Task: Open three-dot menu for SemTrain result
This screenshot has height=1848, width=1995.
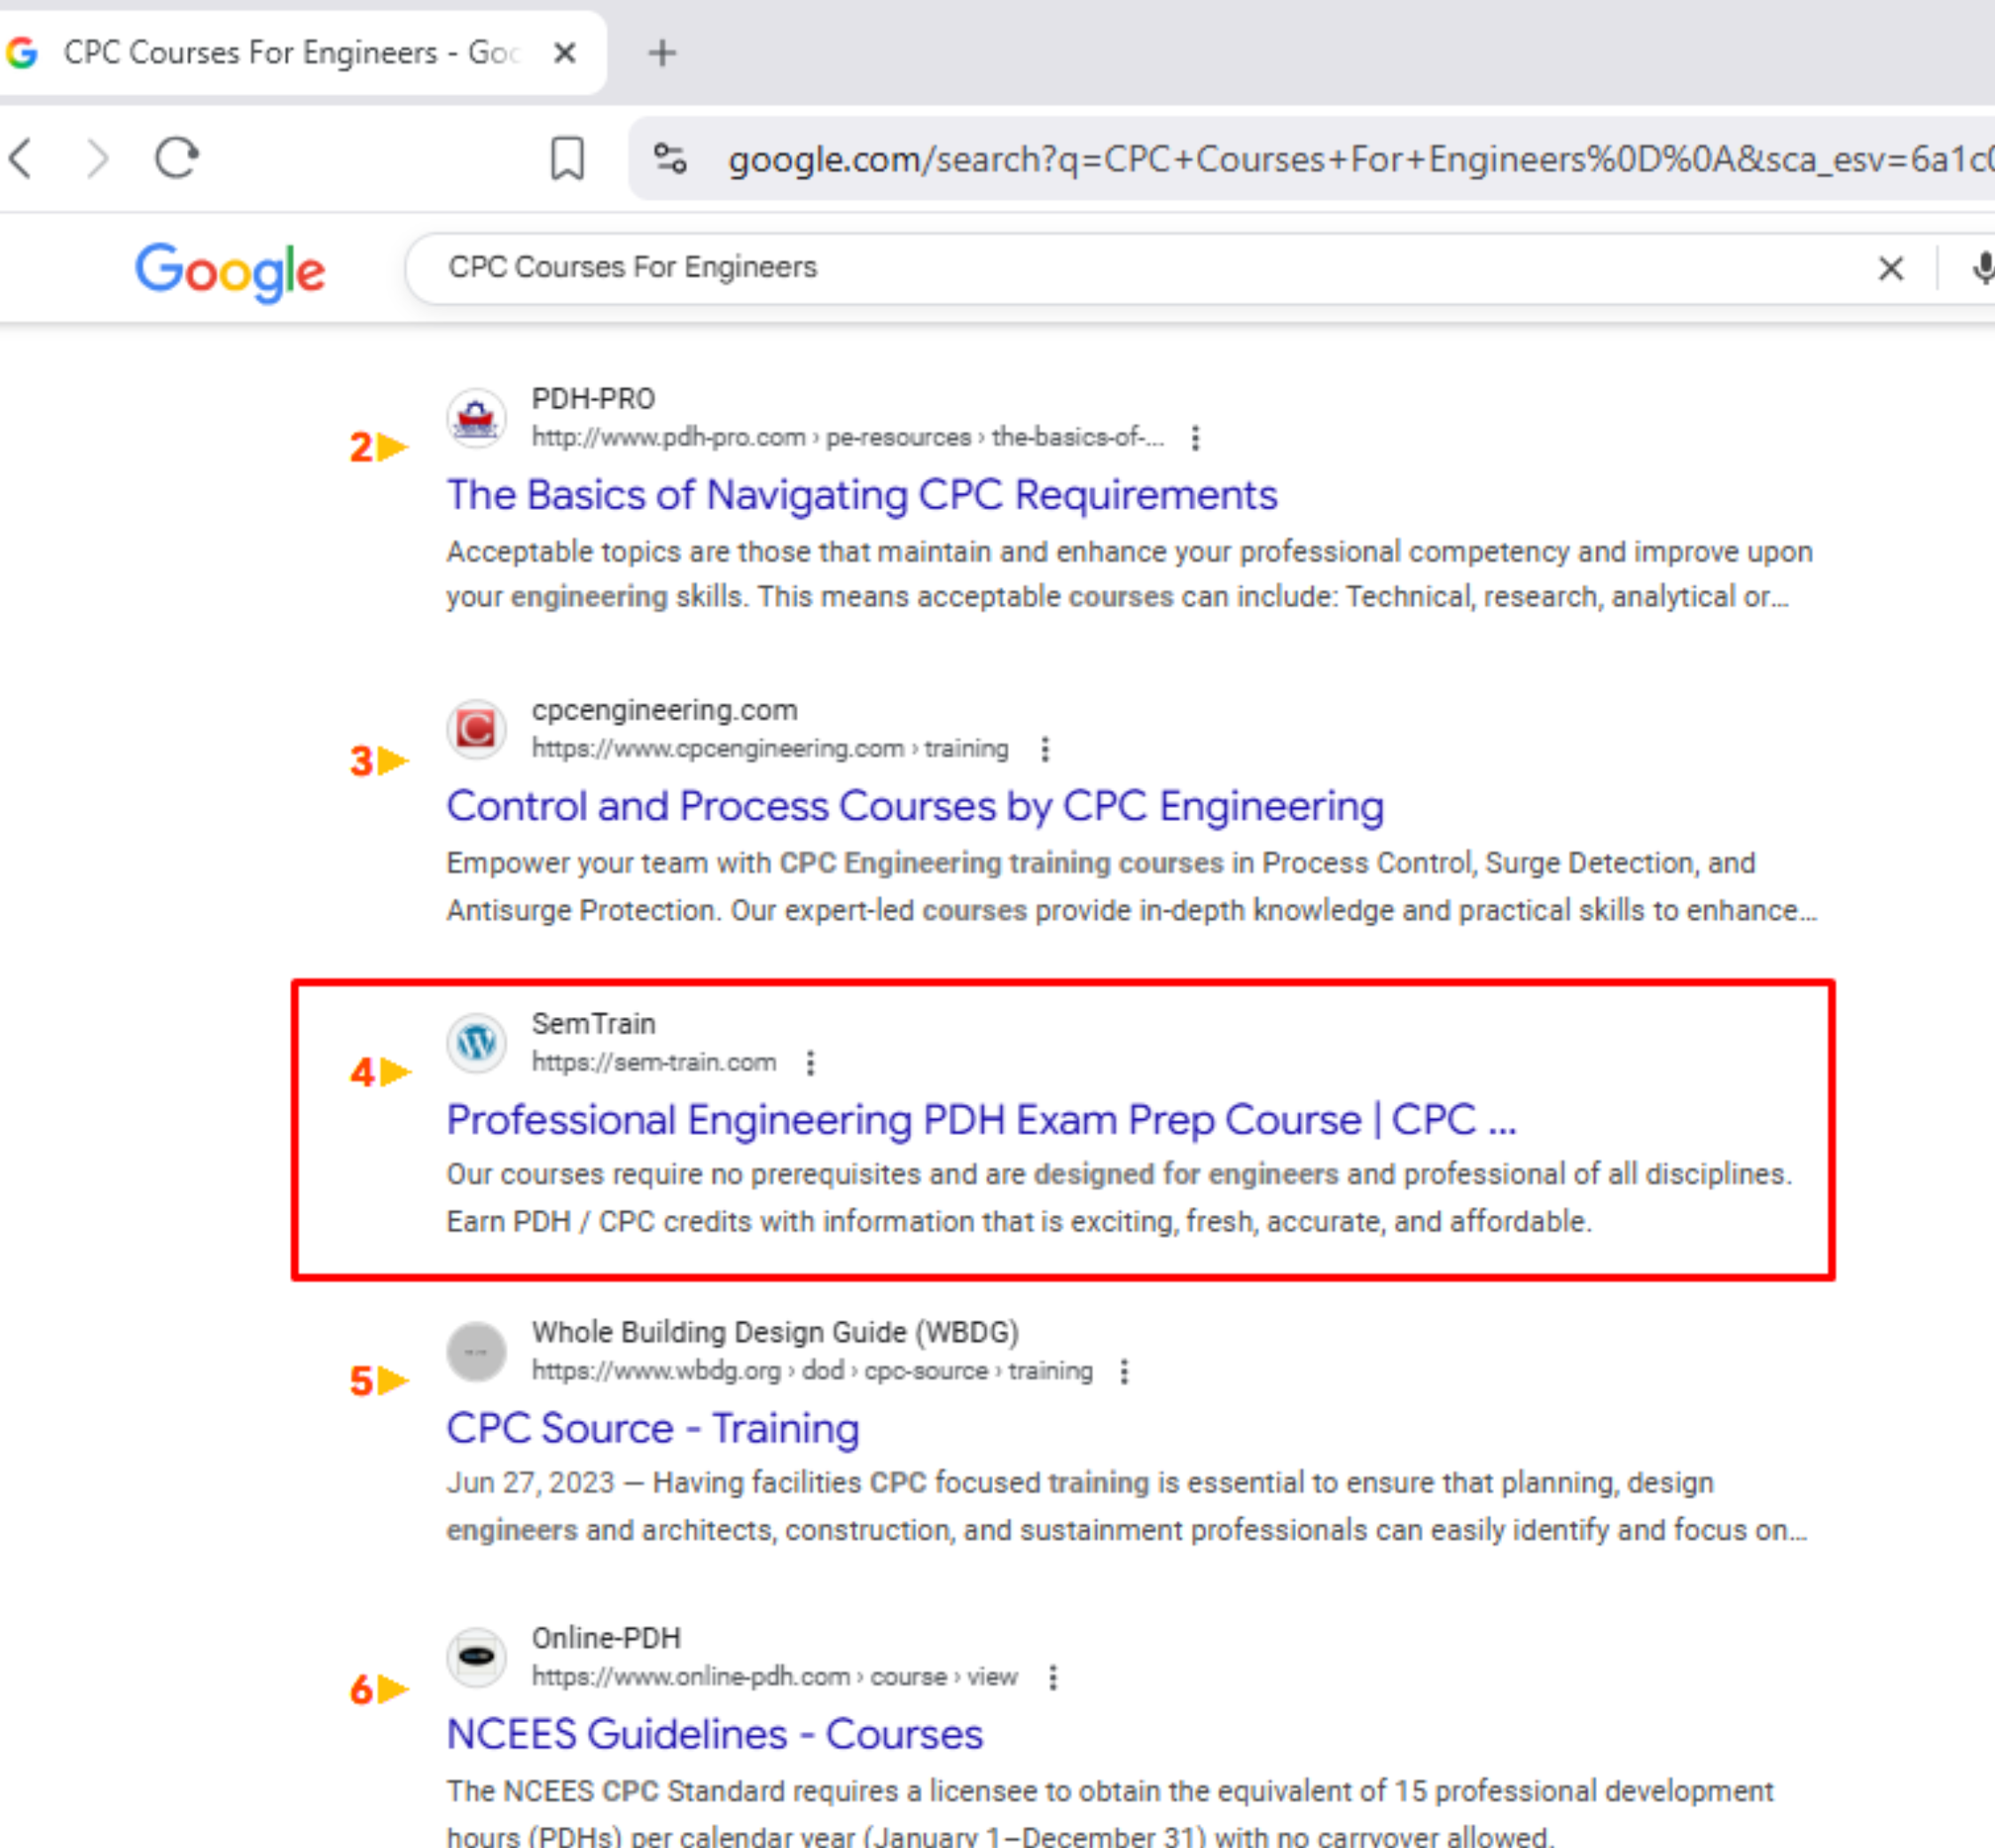Action: pos(810,1063)
